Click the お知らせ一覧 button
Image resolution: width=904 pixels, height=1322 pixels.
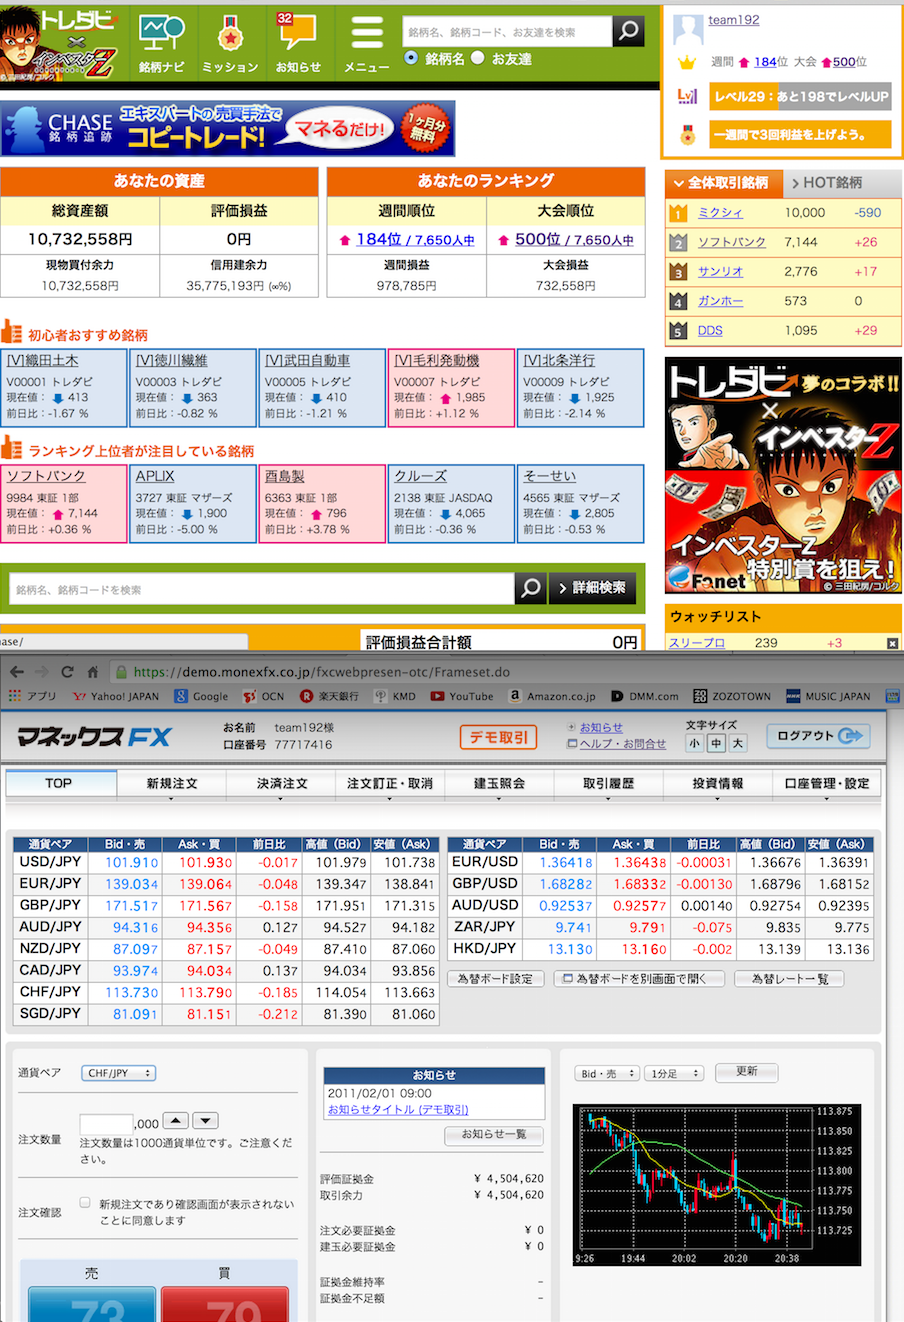click(x=494, y=1135)
